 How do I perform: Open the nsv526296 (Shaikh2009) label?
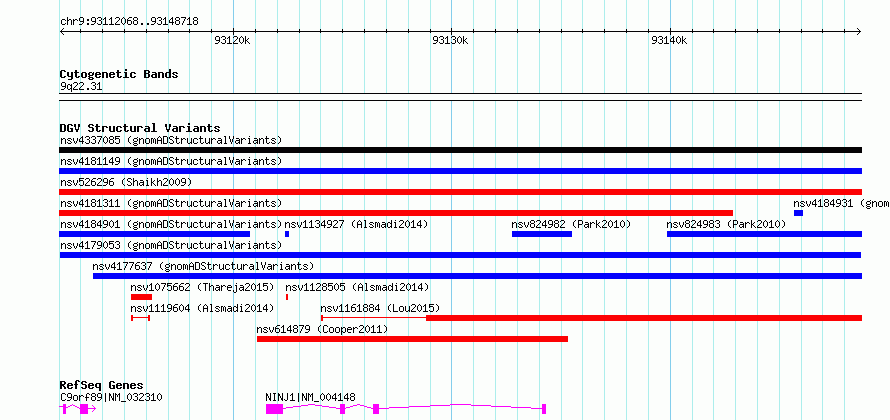point(126,182)
